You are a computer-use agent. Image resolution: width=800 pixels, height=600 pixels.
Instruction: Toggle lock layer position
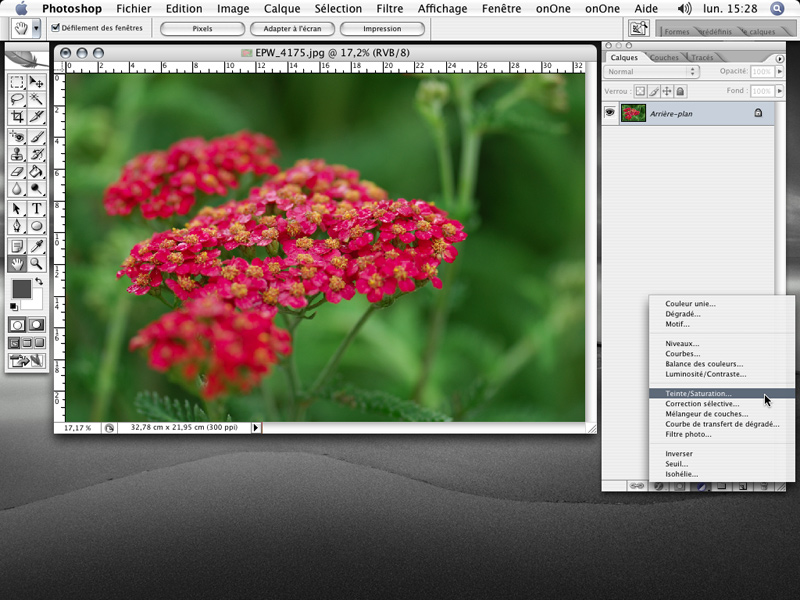[x=667, y=91]
